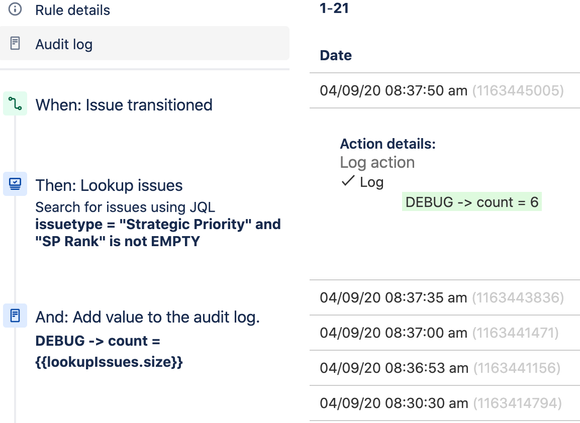Expand the 08:37:35 am audit entry
This screenshot has height=423, width=580.
pos(445,298)
